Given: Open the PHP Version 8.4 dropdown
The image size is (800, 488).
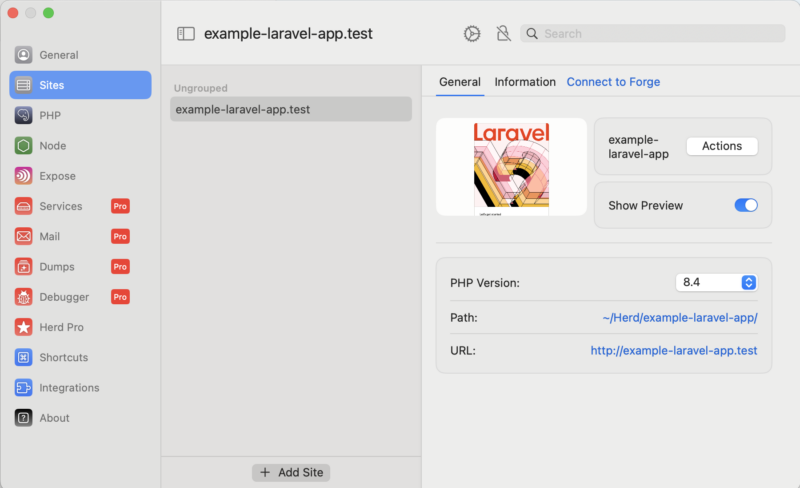Looking at the screenshot, I should pyautogui.click(x=716, y=283).
